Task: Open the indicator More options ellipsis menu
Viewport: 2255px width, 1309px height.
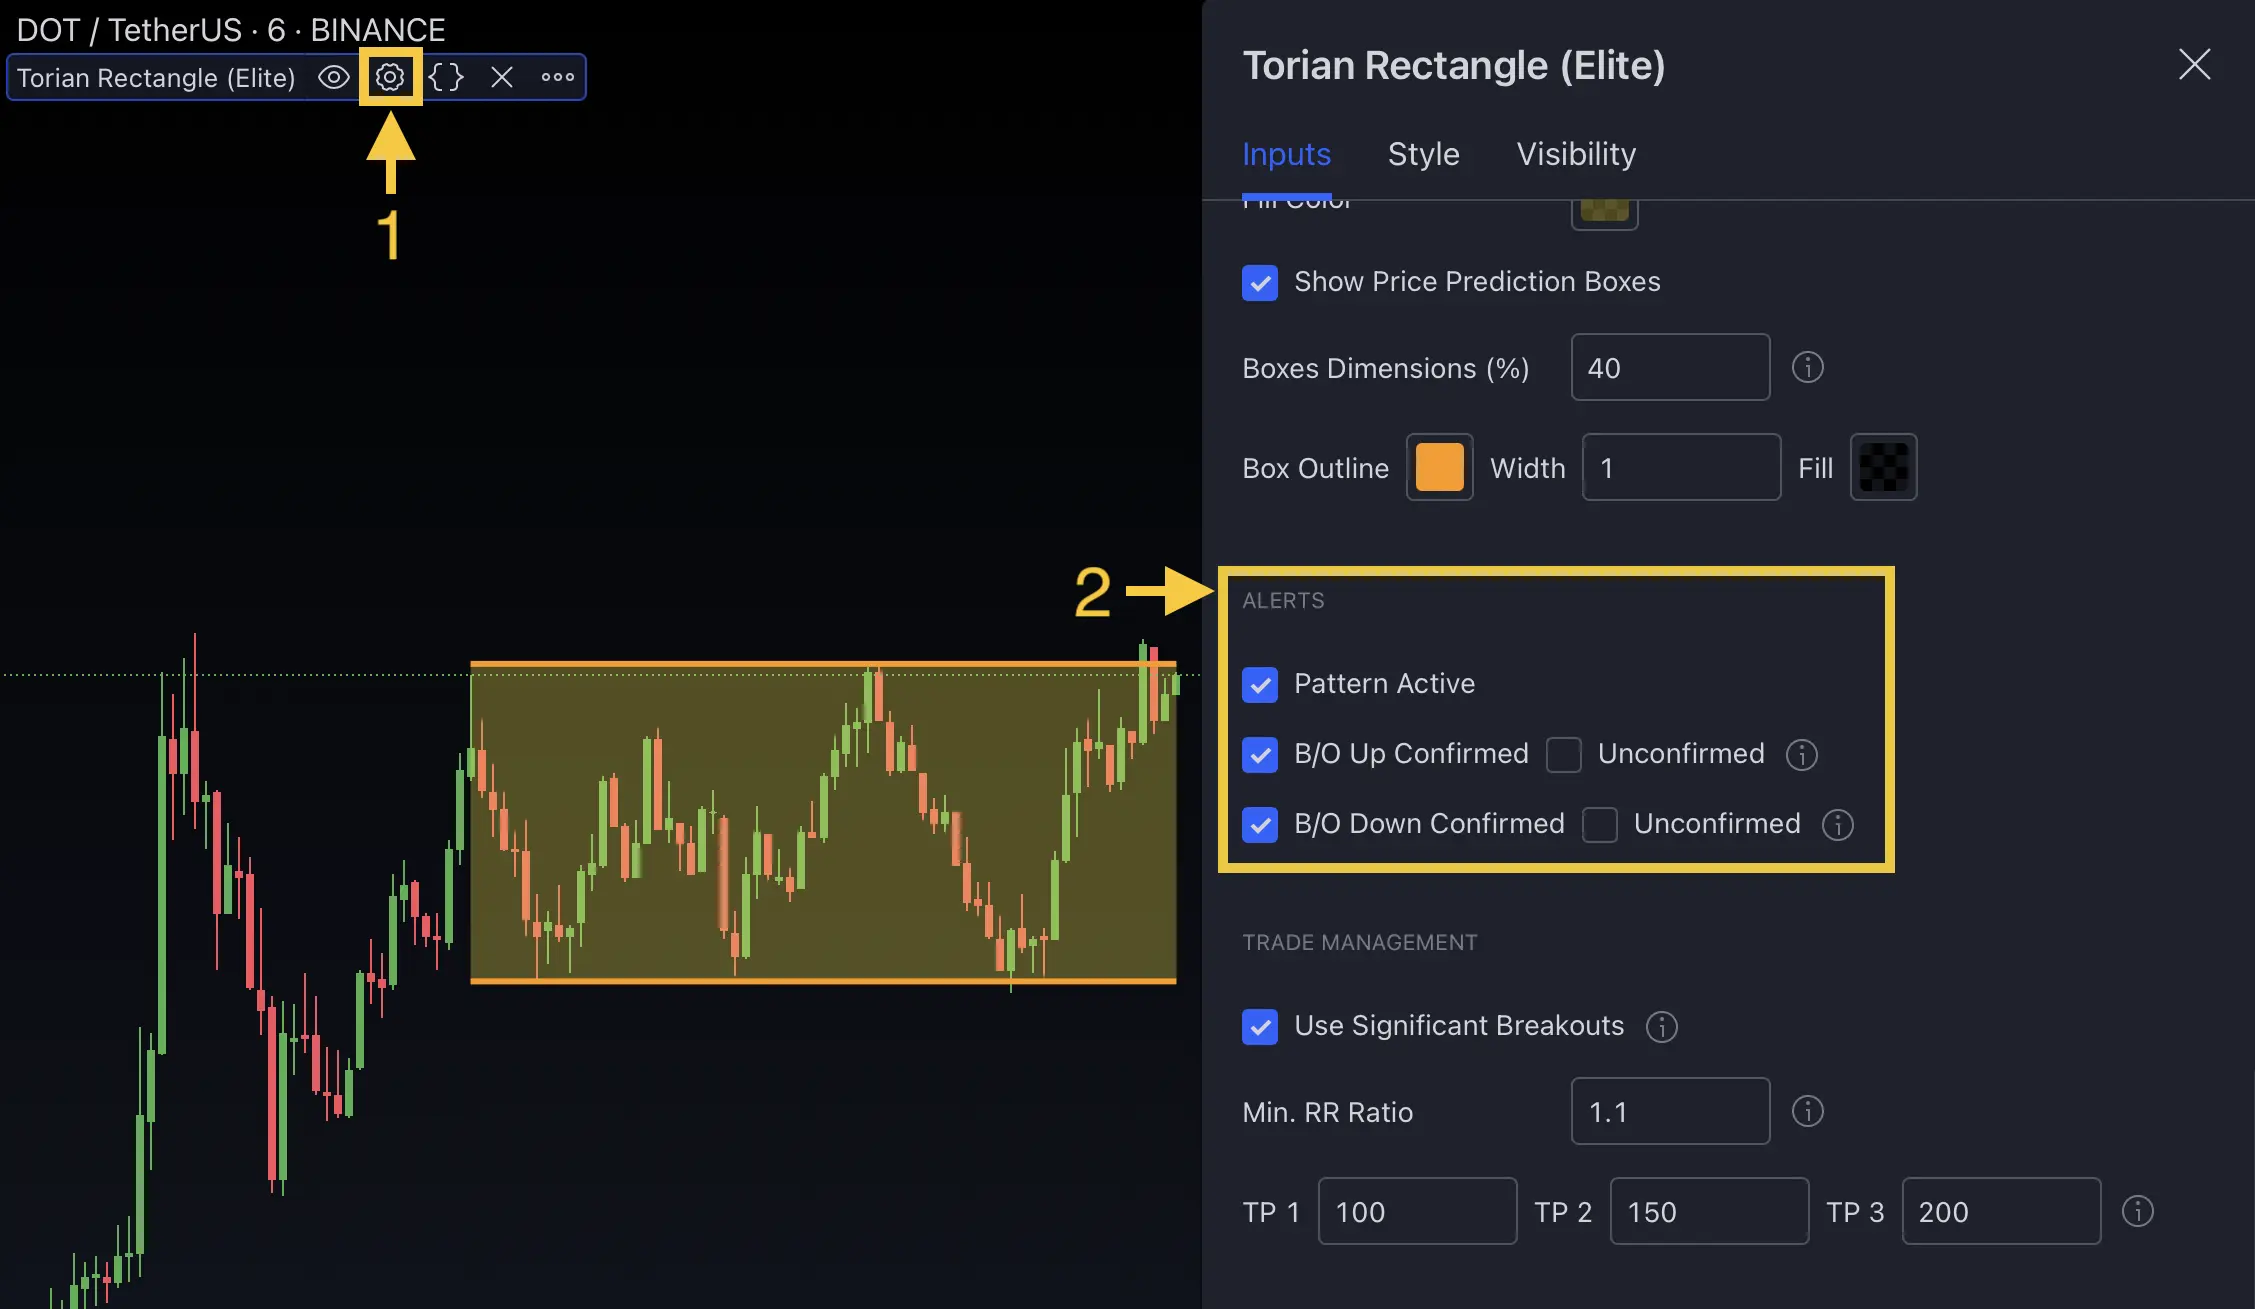Action: pyautogui.click(x=557, y=77)
